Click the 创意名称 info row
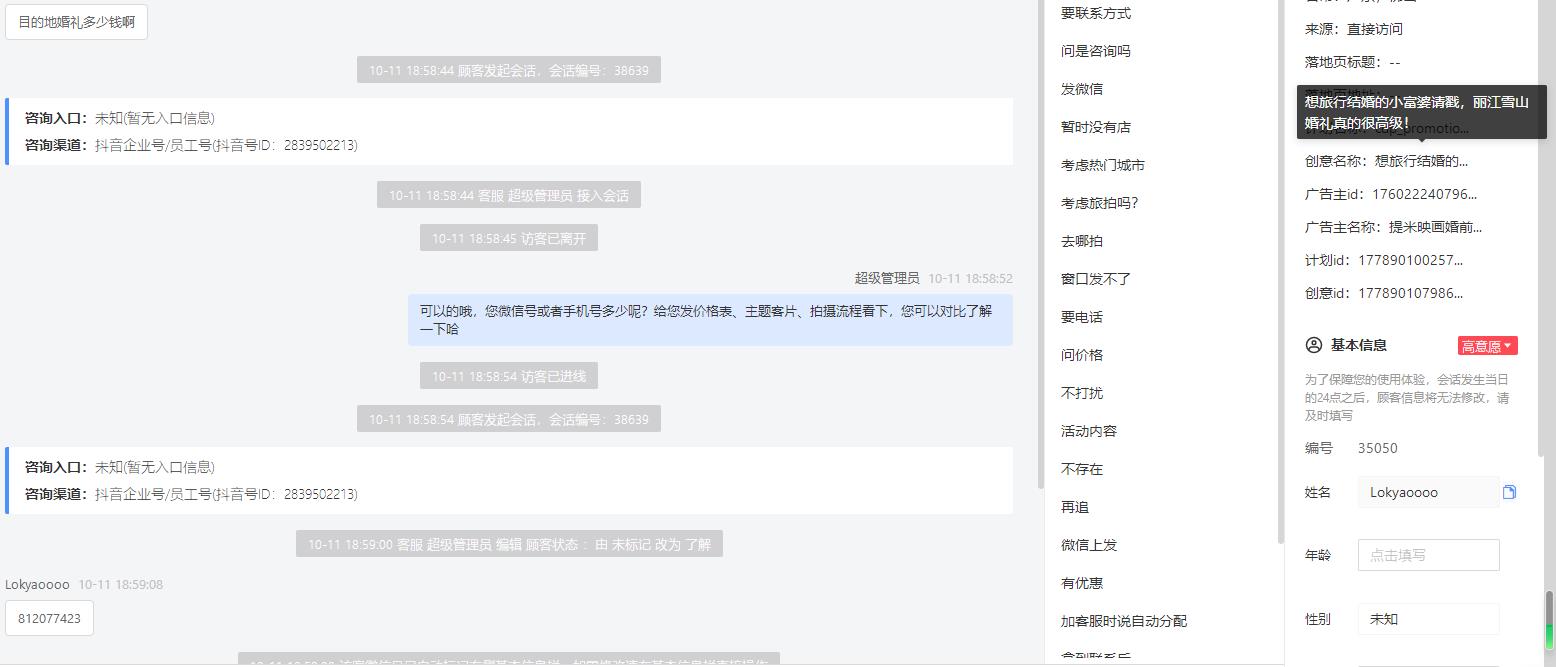Screen dimensions: 1556x667 click(1387, 161)
